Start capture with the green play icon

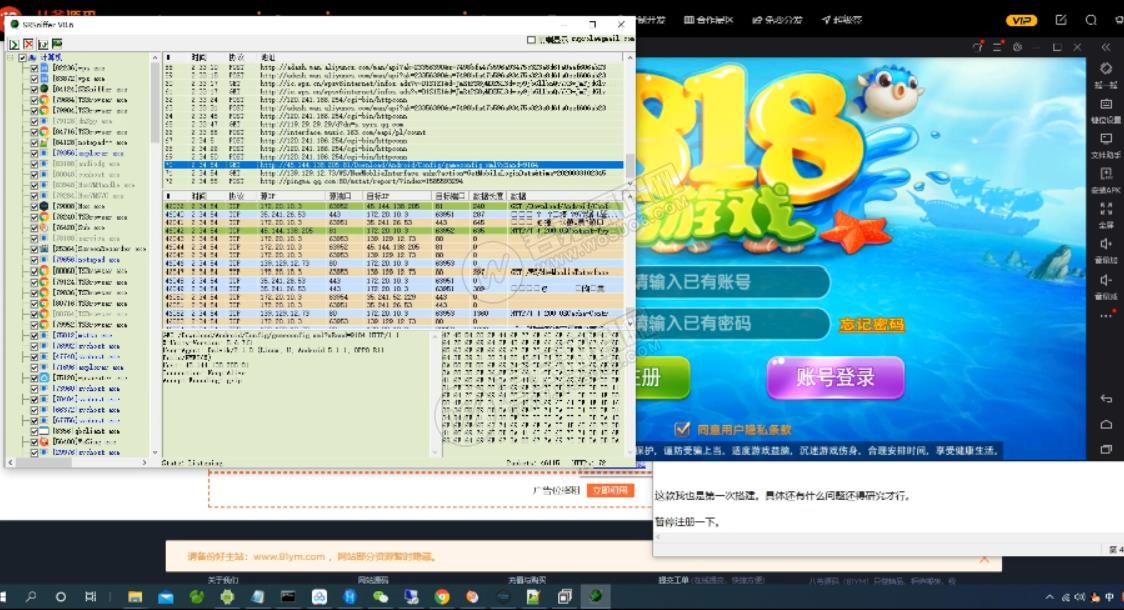coord(14,44)
